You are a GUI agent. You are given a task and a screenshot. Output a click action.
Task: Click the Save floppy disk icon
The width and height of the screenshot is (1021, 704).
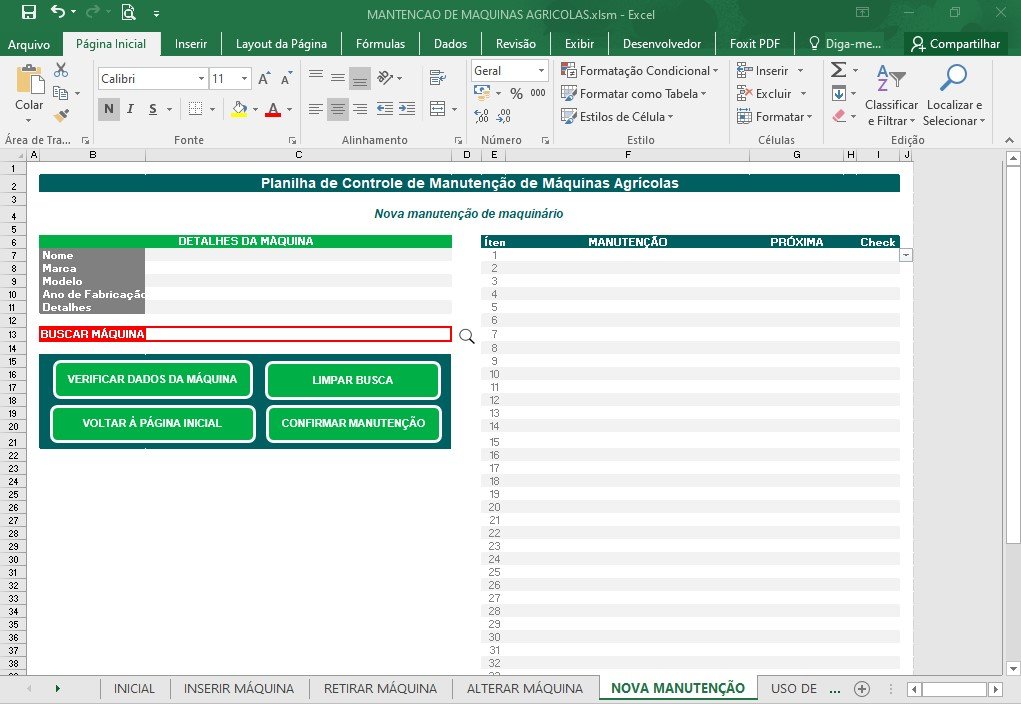29,12
